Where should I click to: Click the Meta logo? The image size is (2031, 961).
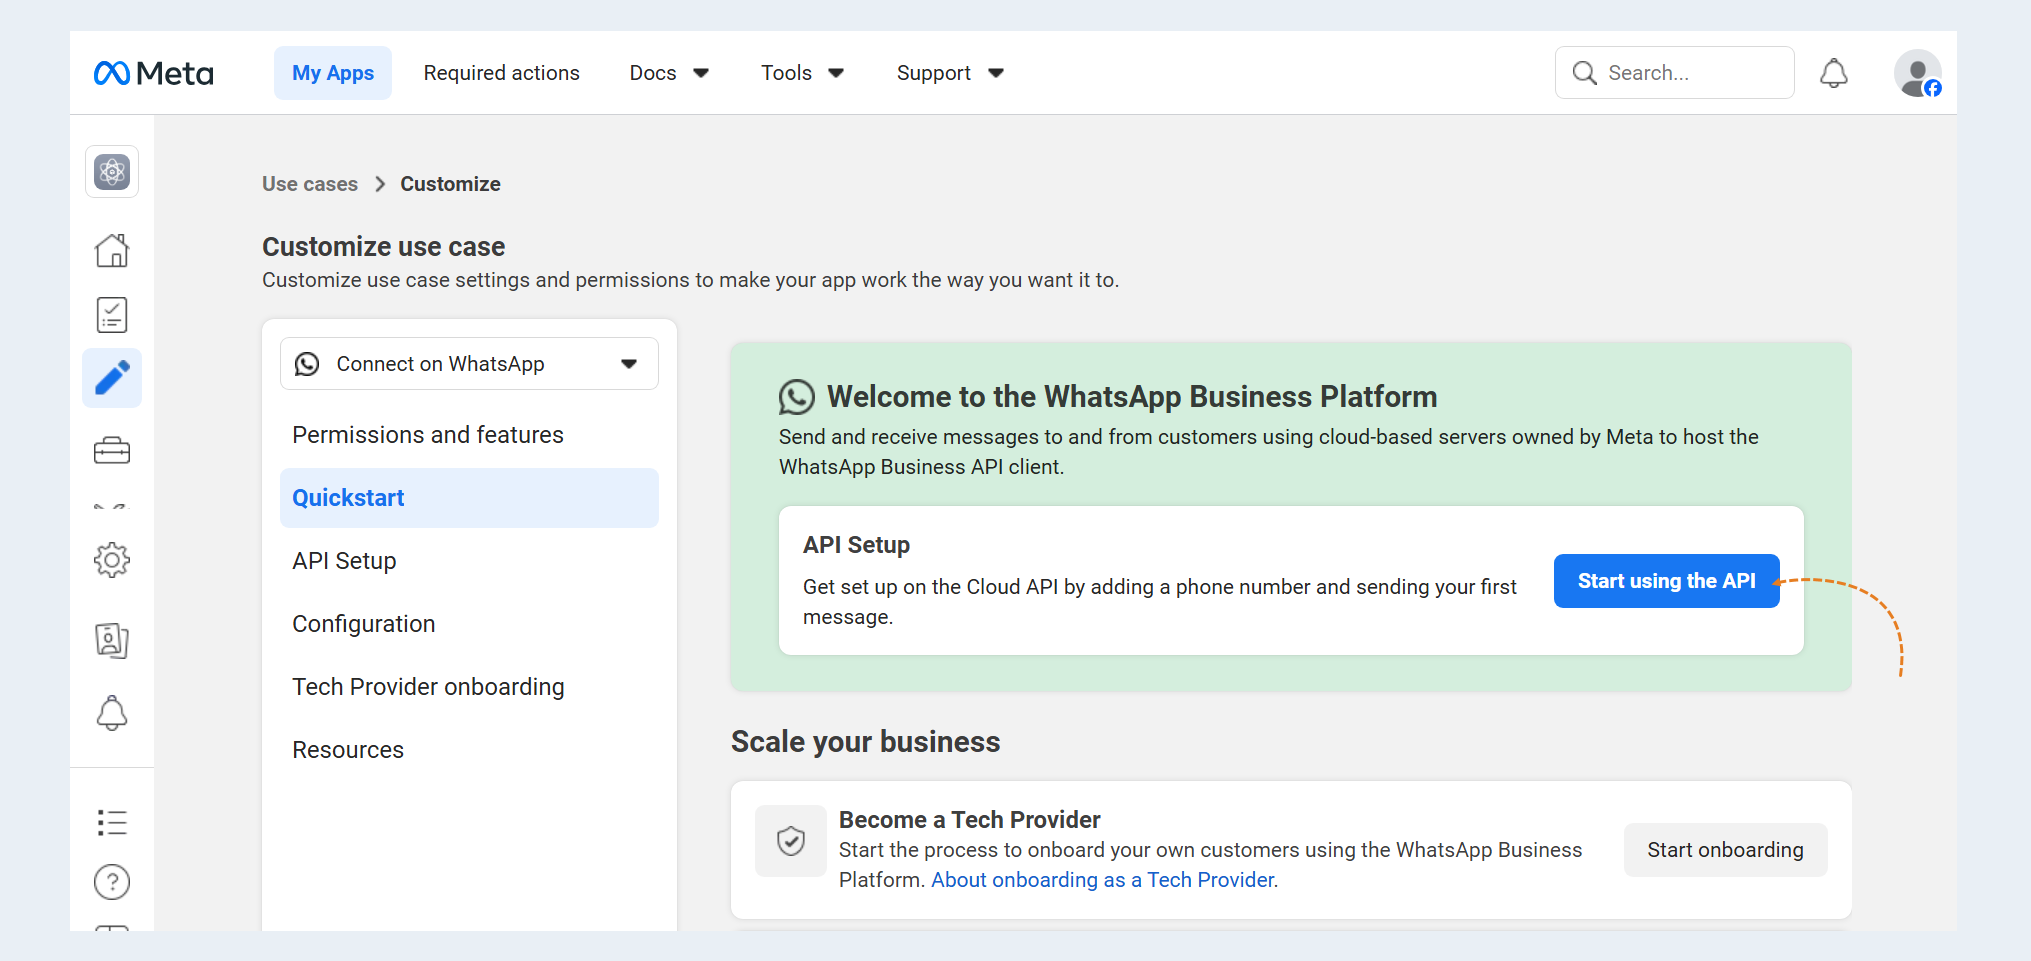(x=153, y=73)
